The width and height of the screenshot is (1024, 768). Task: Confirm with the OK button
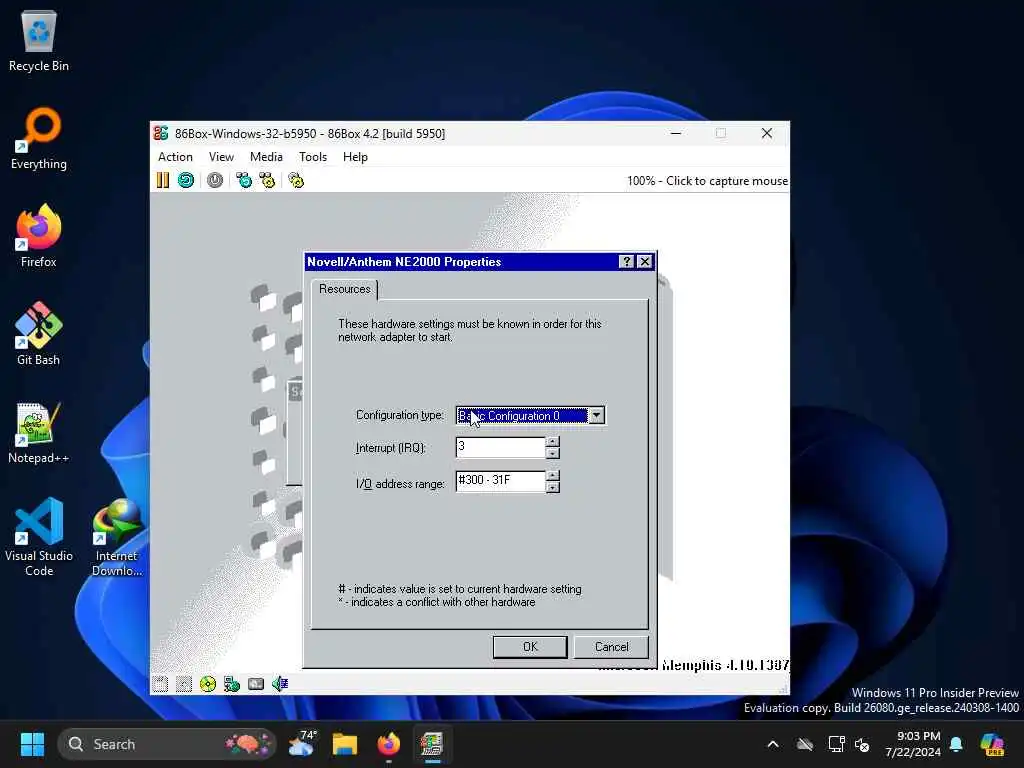[x=530, y=647]
